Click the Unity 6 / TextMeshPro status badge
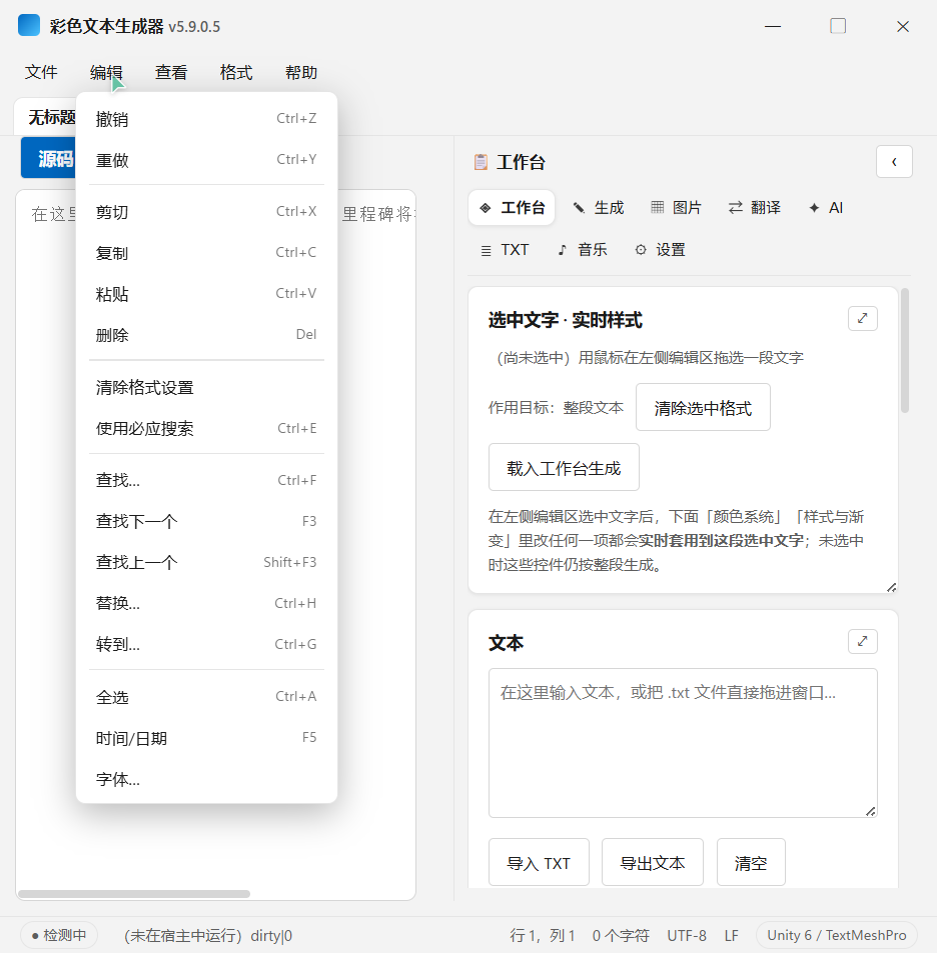The width and height of the screenshot is (937, 953). point(837,935)
